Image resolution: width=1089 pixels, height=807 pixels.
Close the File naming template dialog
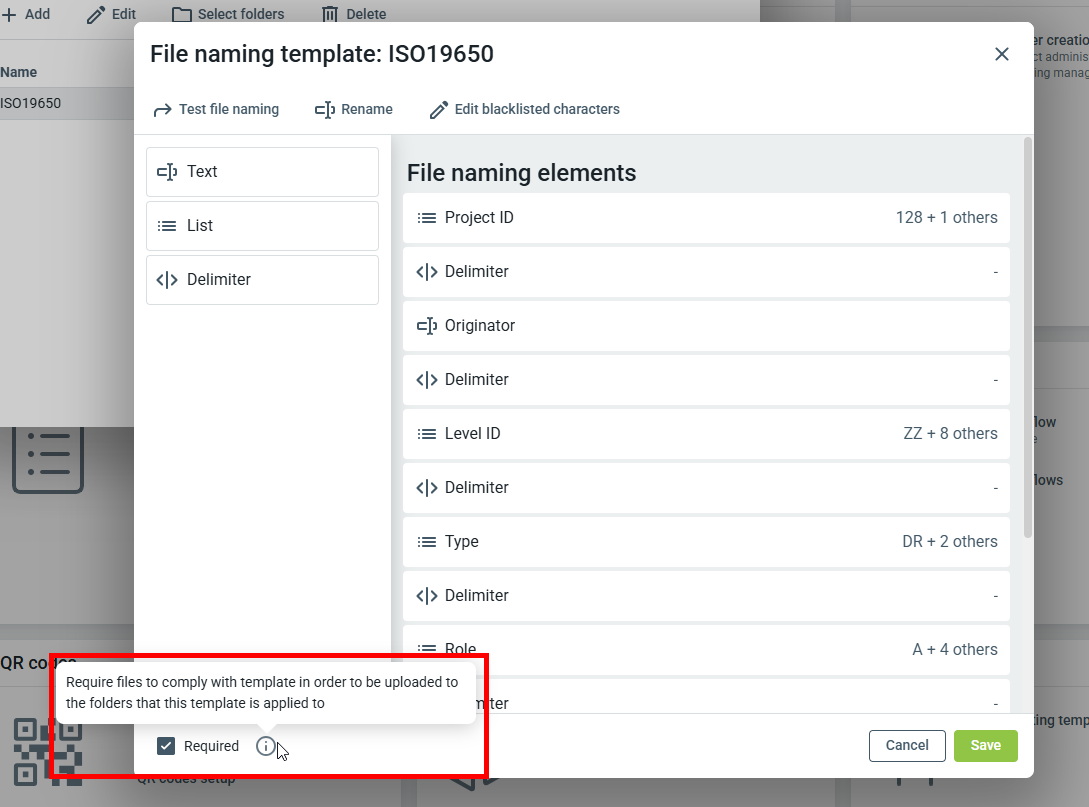tap(1001, 54)
